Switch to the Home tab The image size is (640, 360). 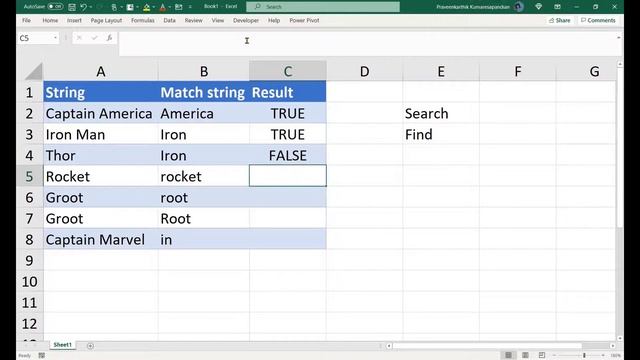click(50, 20)
